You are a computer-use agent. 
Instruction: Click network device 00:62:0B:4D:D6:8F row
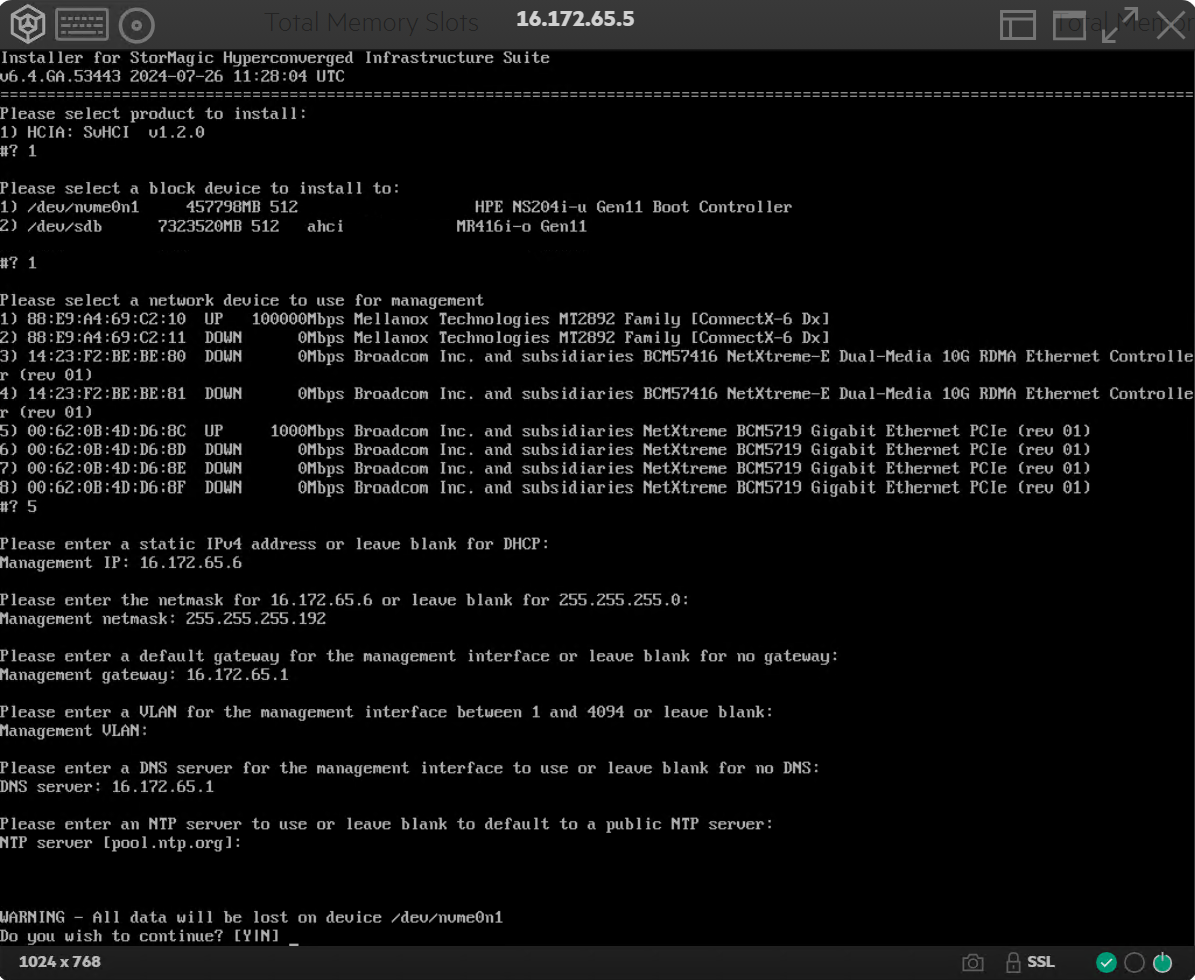pyautogui.click(x=546, y=487)
